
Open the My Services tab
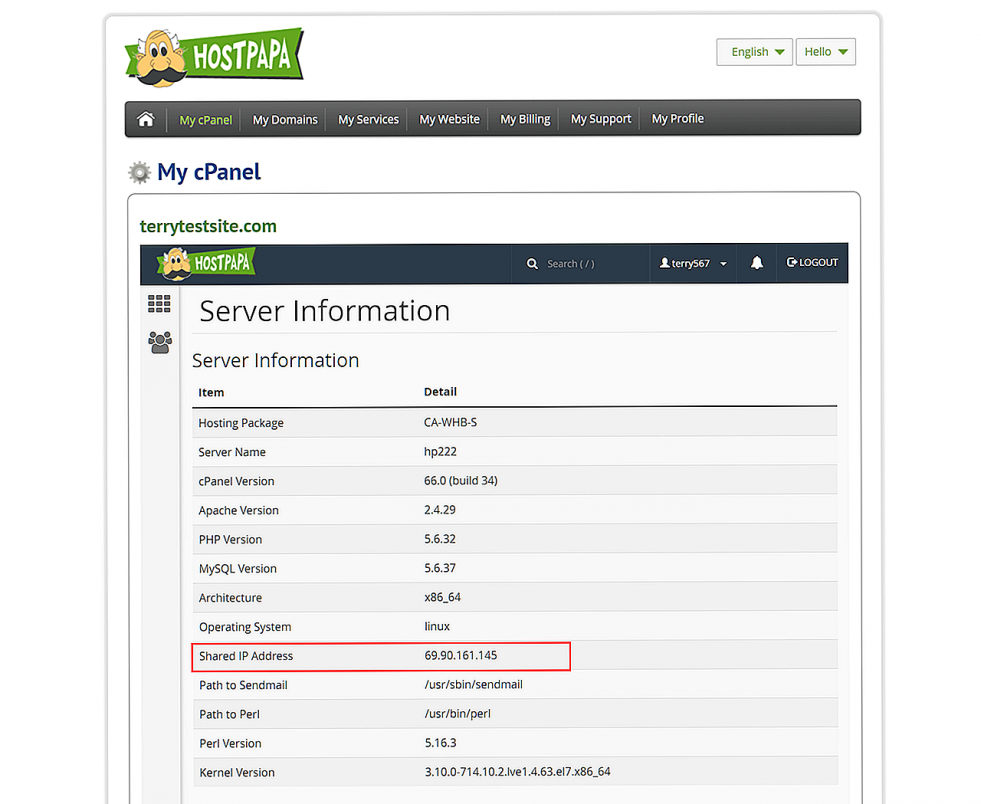pos(368,119)
